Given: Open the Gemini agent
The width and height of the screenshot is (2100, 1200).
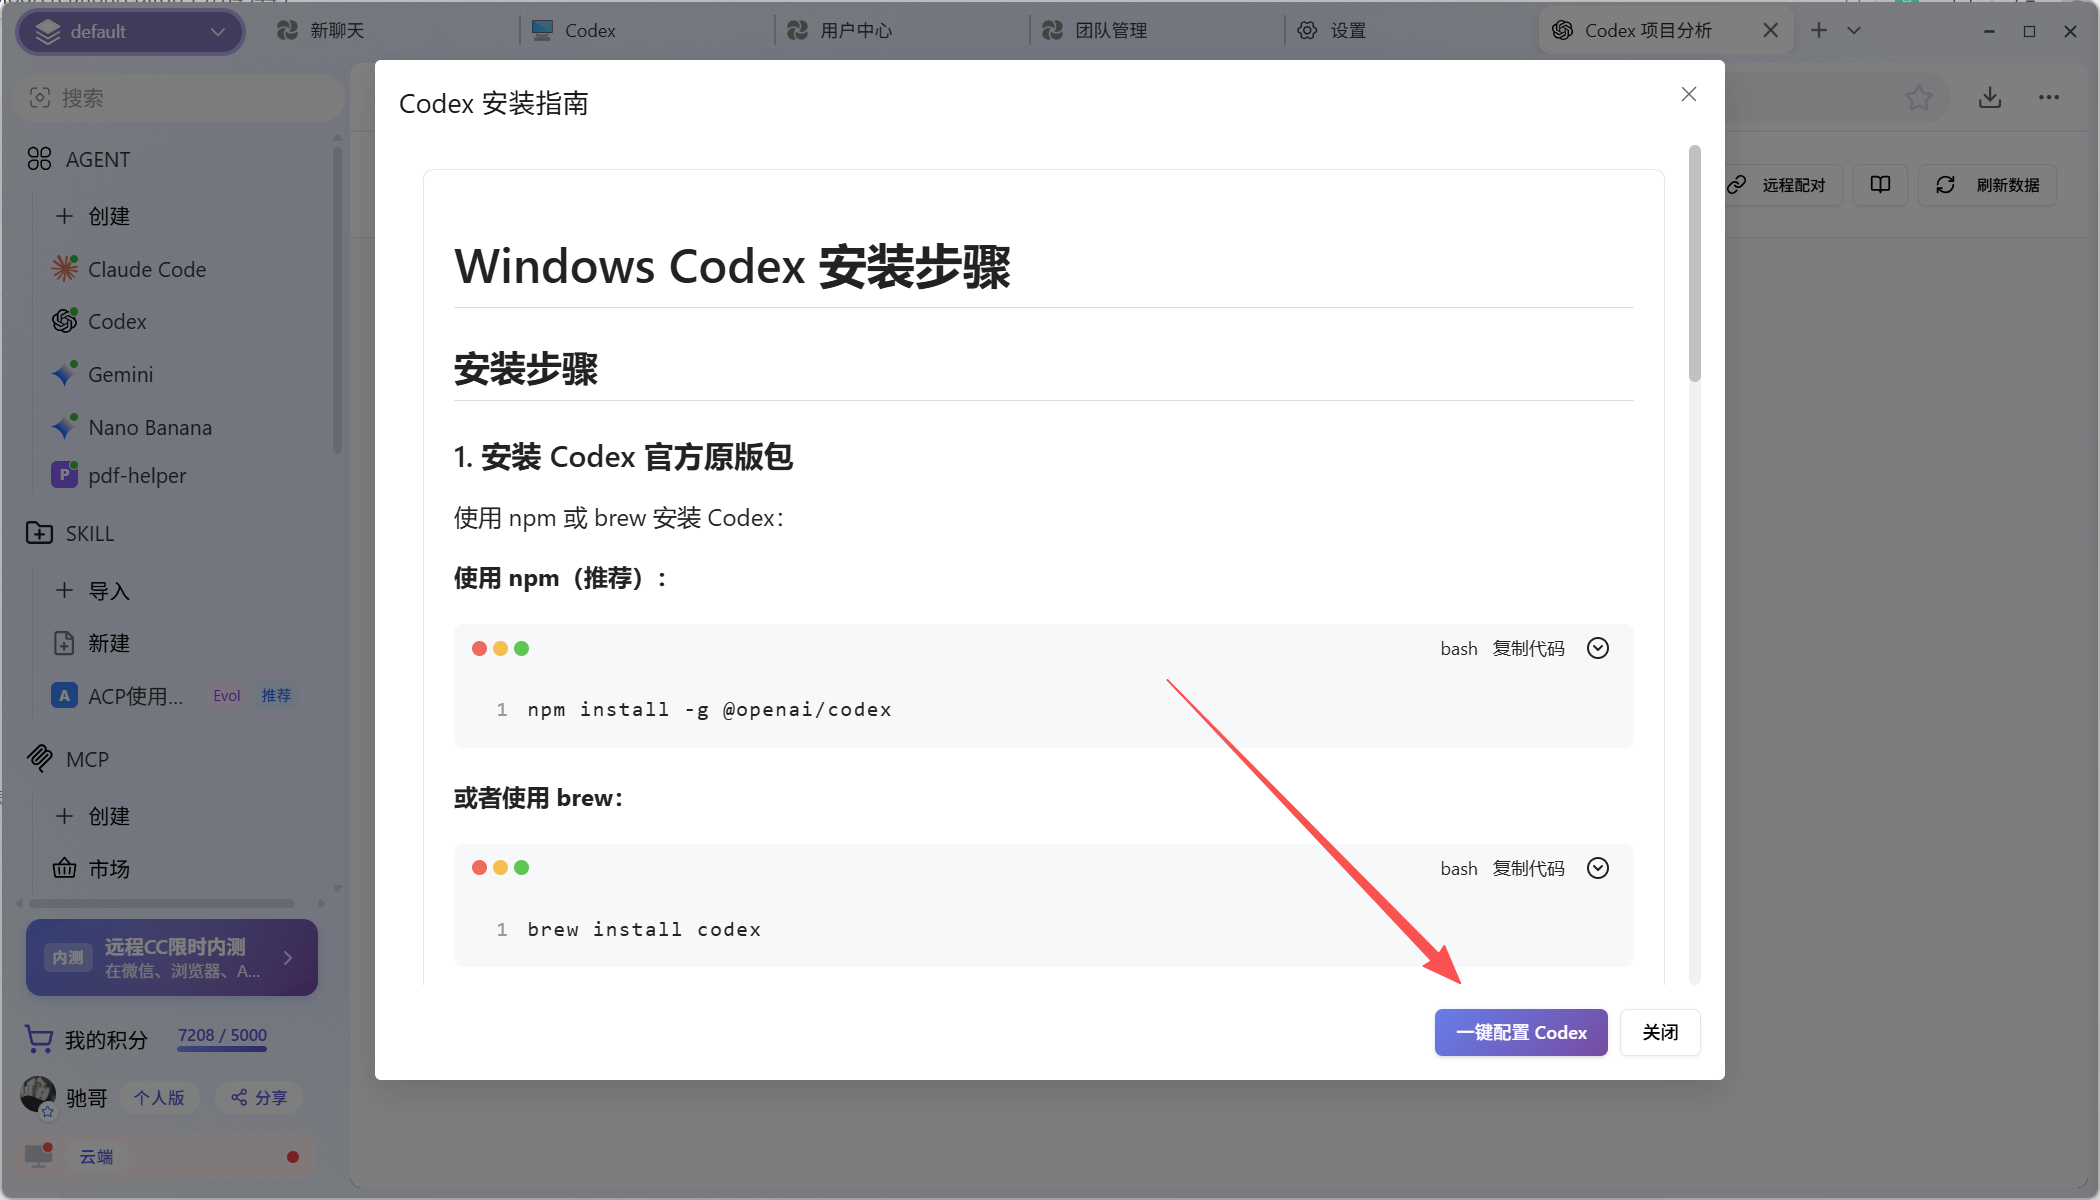Looking at the screenshot, I should pos(120,375).
